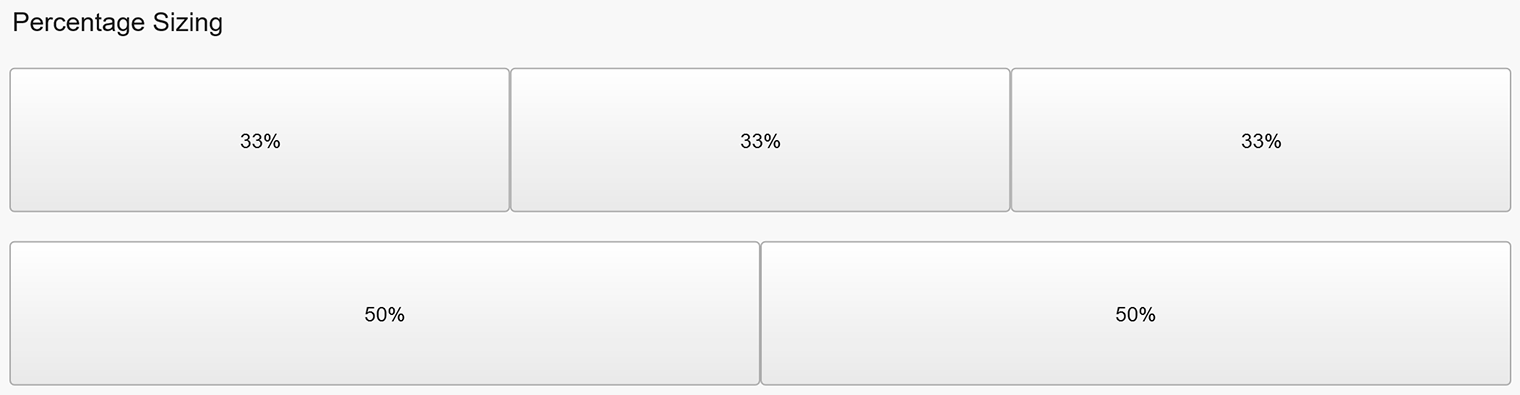Select the middle 33% button
1520x395 pixels.
760,140
